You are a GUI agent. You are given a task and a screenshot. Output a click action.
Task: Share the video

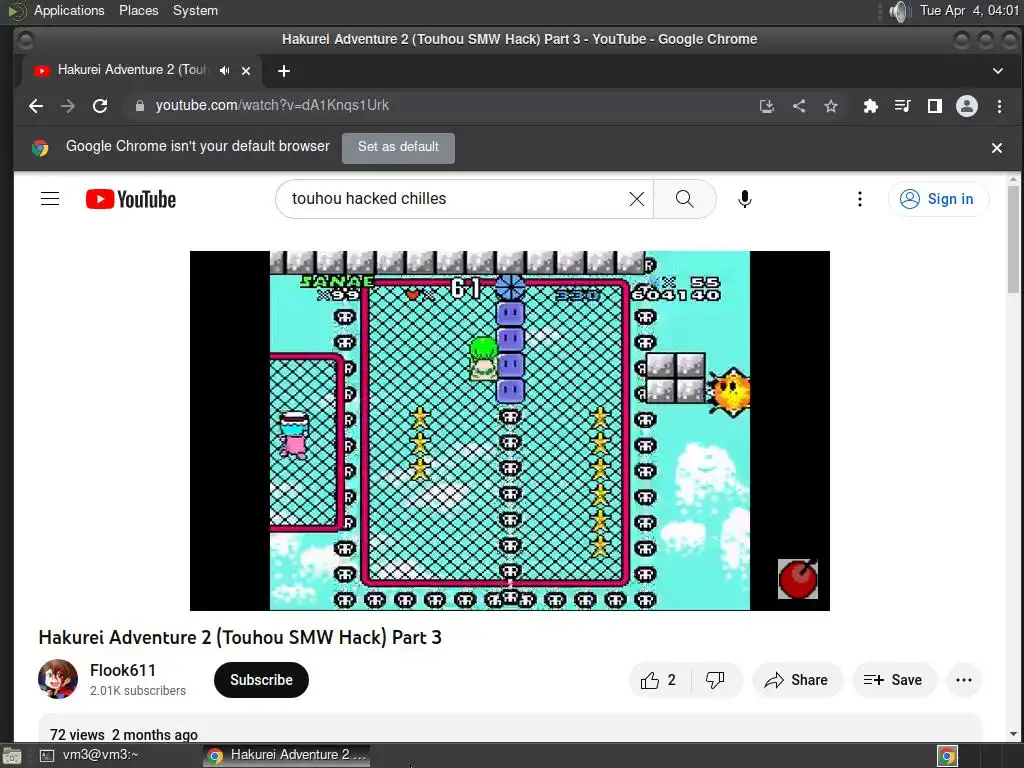pos(797,680)
